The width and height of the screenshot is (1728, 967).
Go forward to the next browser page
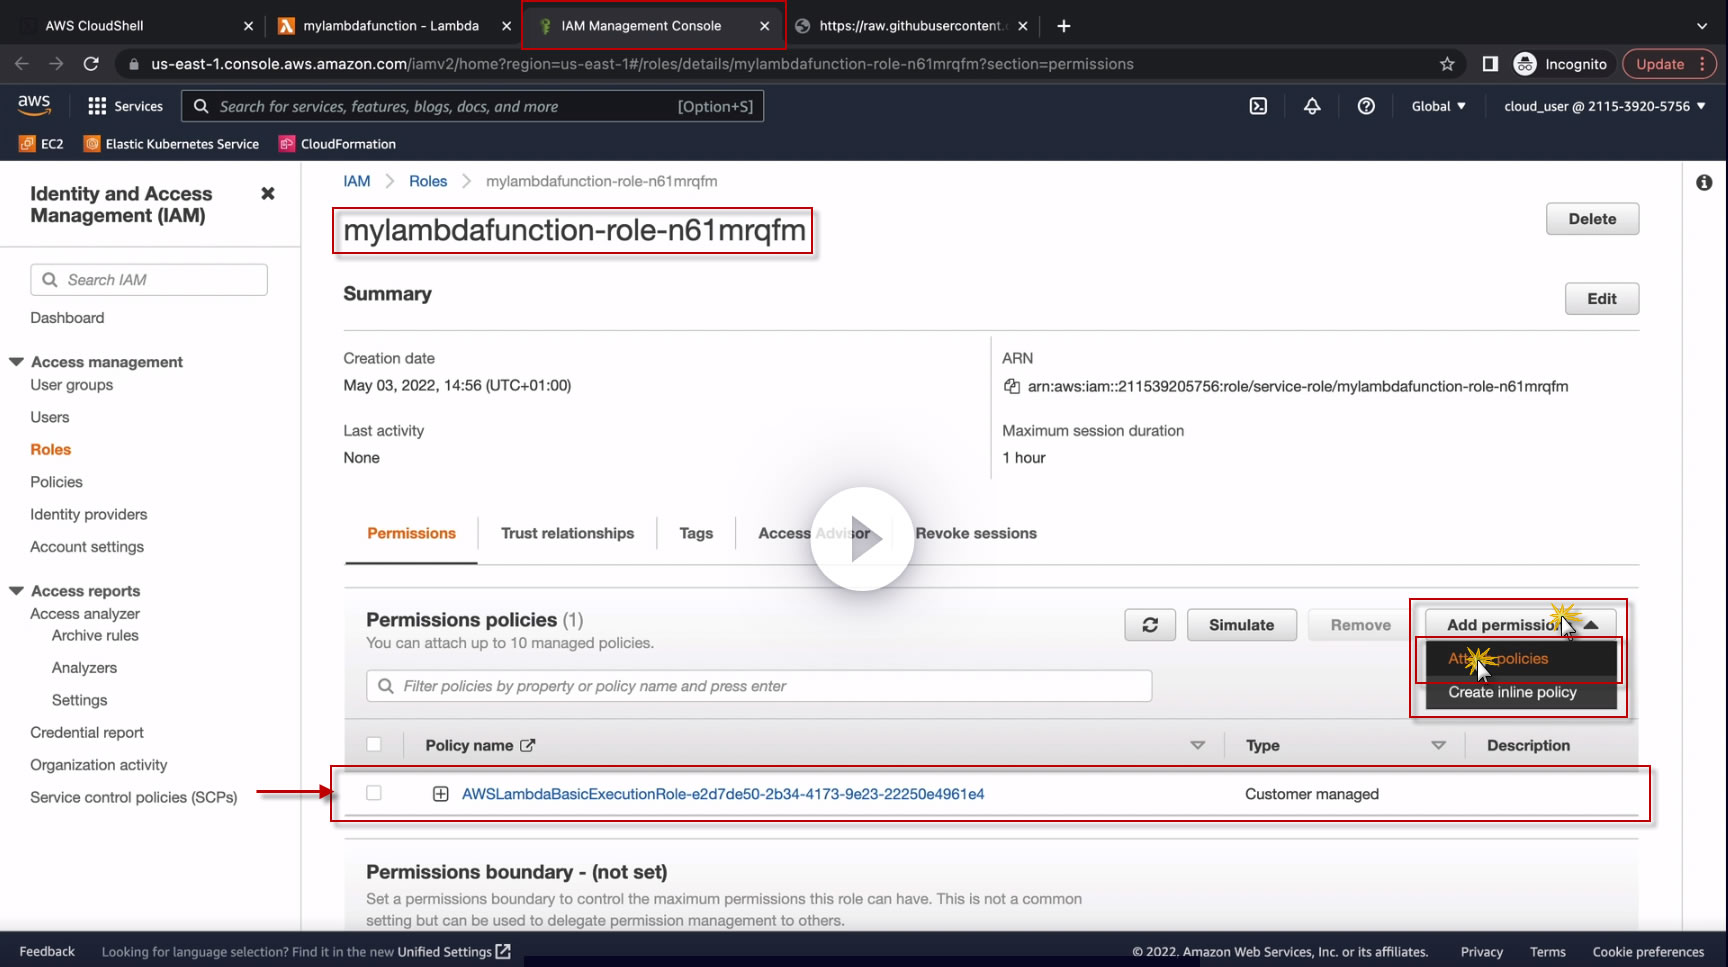click(x=56, y=64)
